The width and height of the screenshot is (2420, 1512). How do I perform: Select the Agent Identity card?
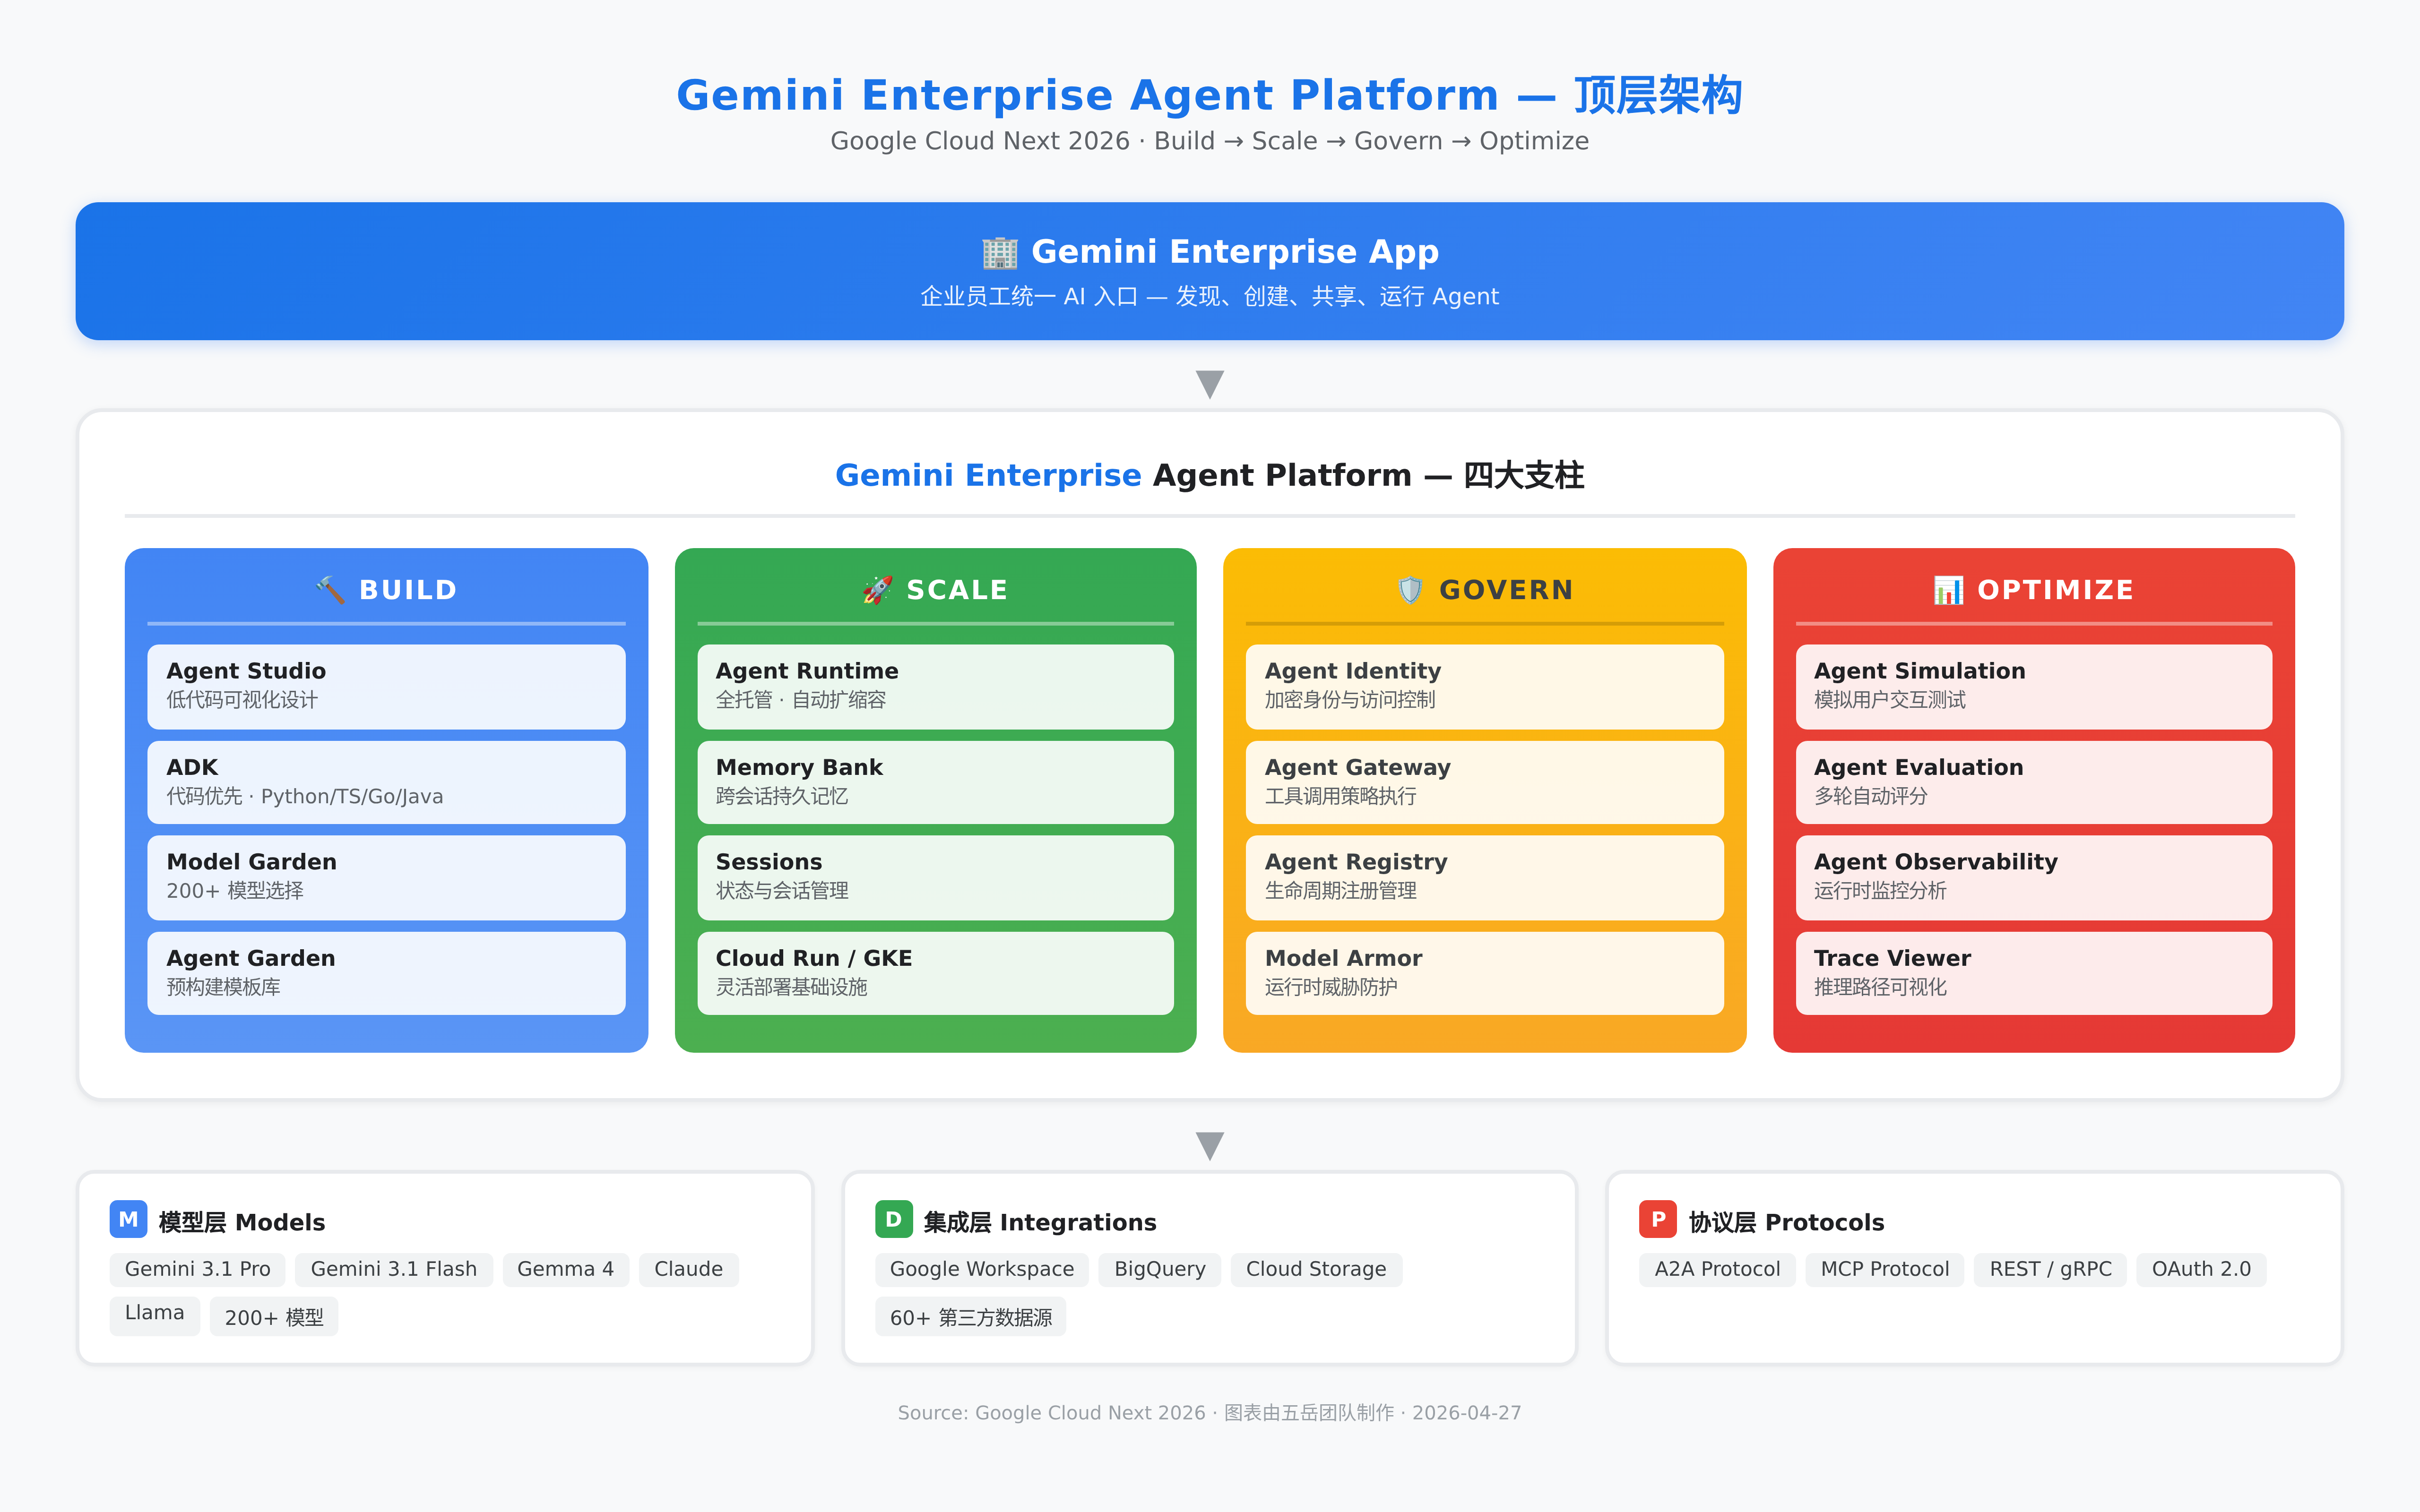1484,686
